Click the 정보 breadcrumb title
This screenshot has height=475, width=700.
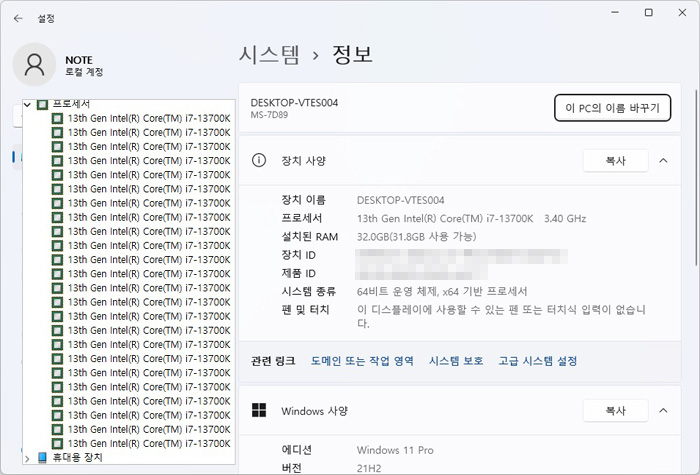tap(352, 55)
